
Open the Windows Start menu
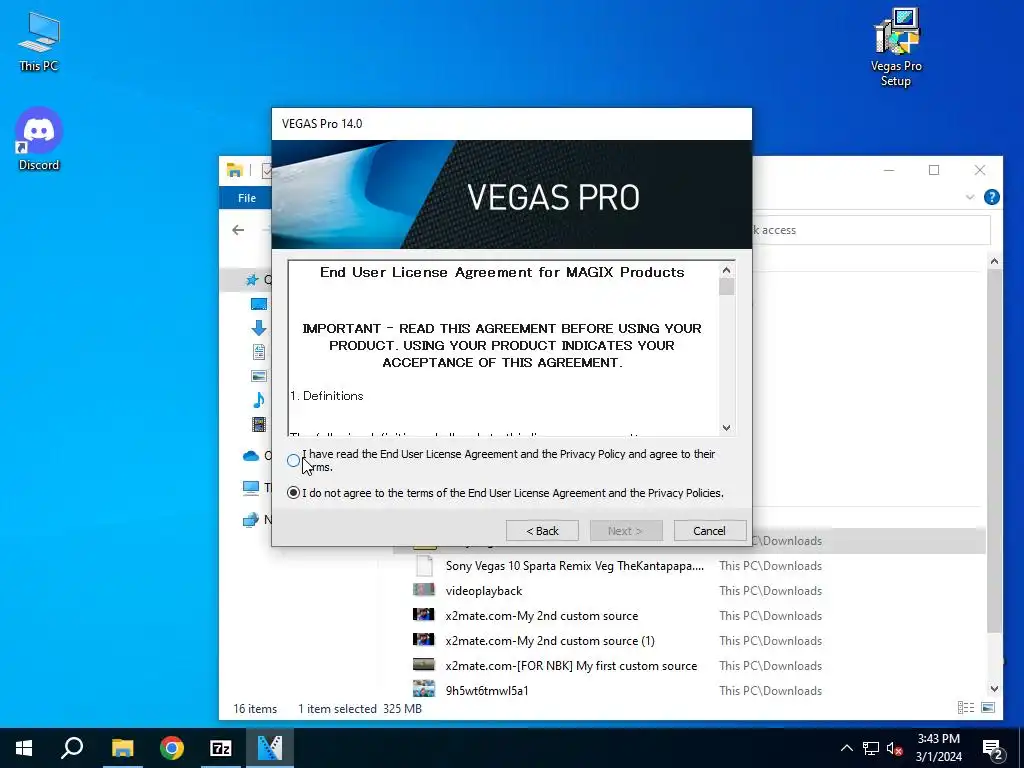click(24, 748)
